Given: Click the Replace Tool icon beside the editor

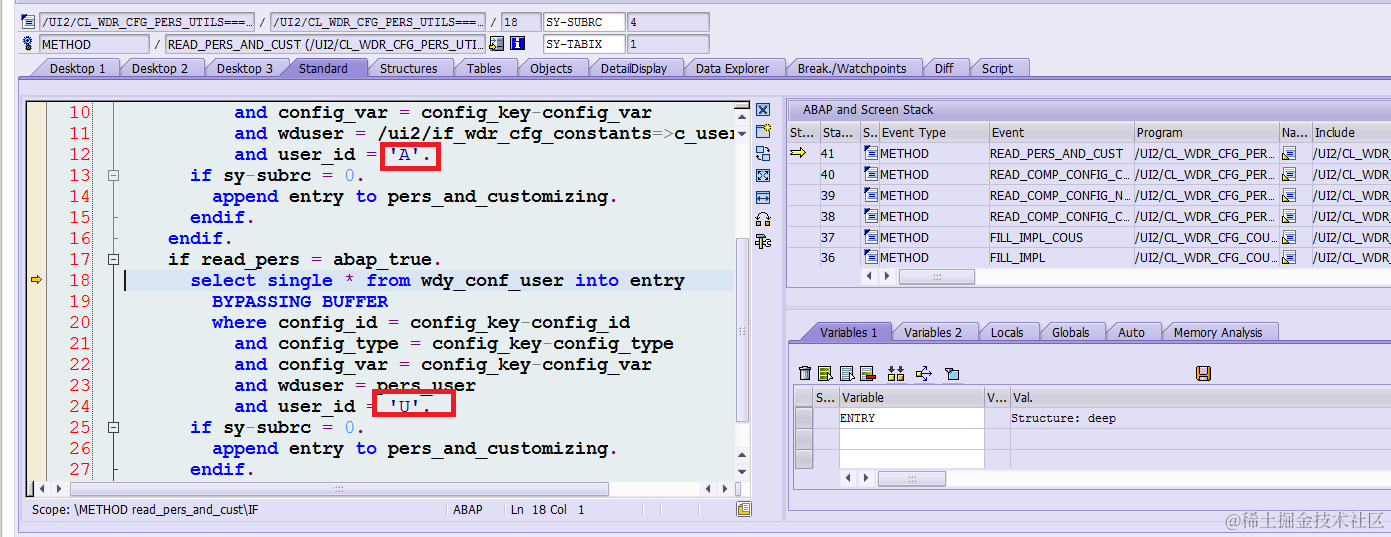Looking at the screenshot, I should pos(763,153).
